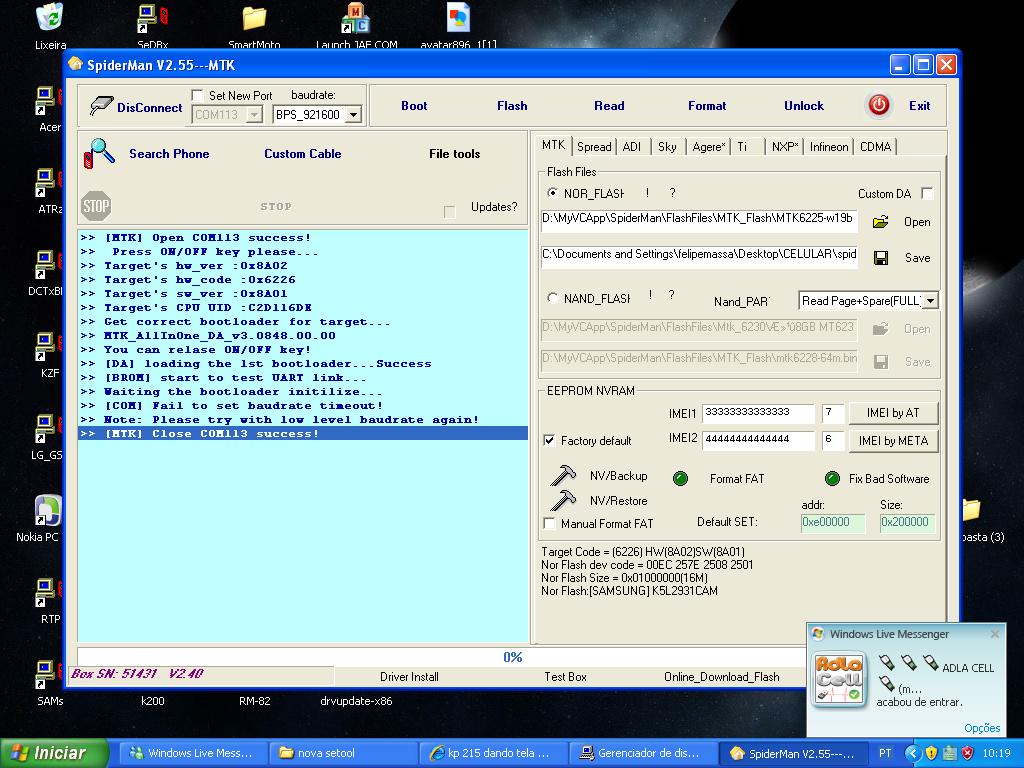Click the Iniciar start button
The image size is (1024, 768).
pos(55,753)
